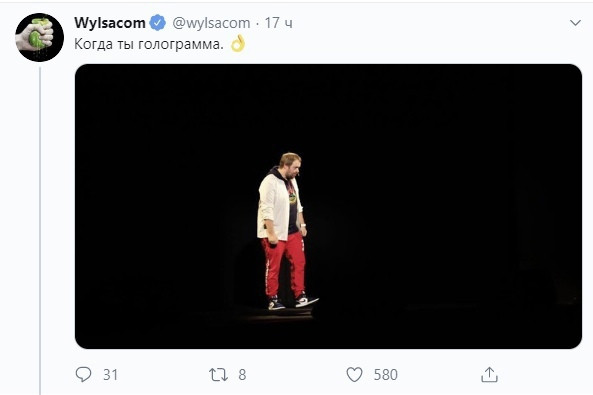This screenshot has height=395, width=593.
Task: Click the vertical thread line below avatar
Action: click(x=40, y=231)
